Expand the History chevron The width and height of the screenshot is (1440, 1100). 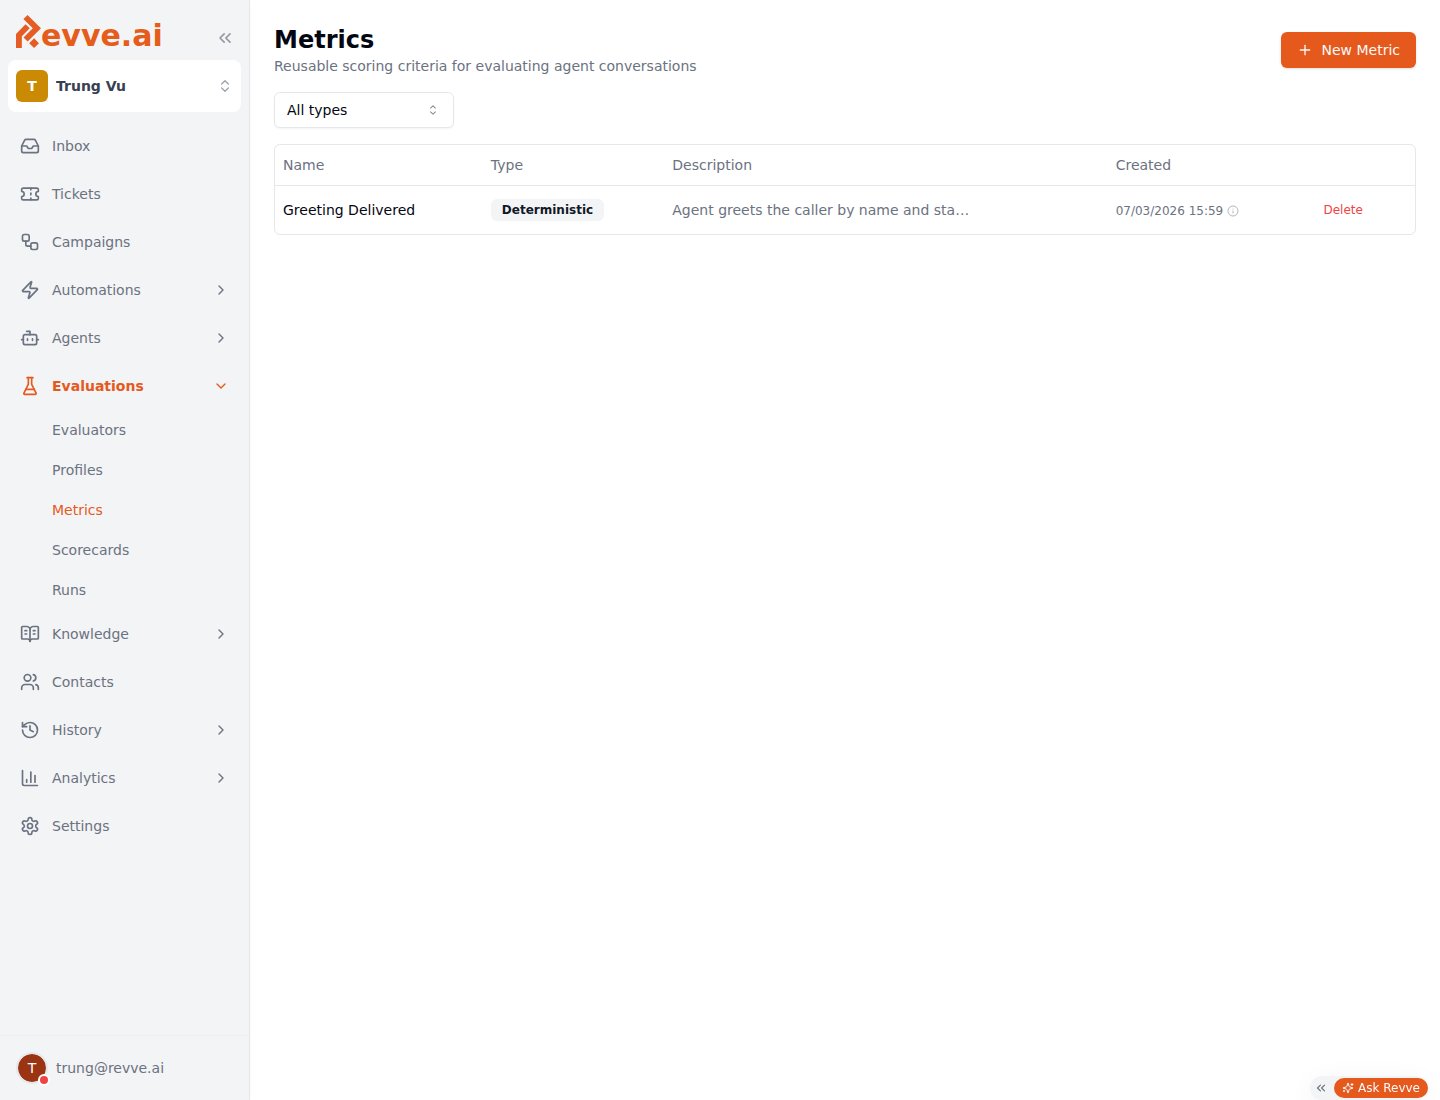coord(221,730)
